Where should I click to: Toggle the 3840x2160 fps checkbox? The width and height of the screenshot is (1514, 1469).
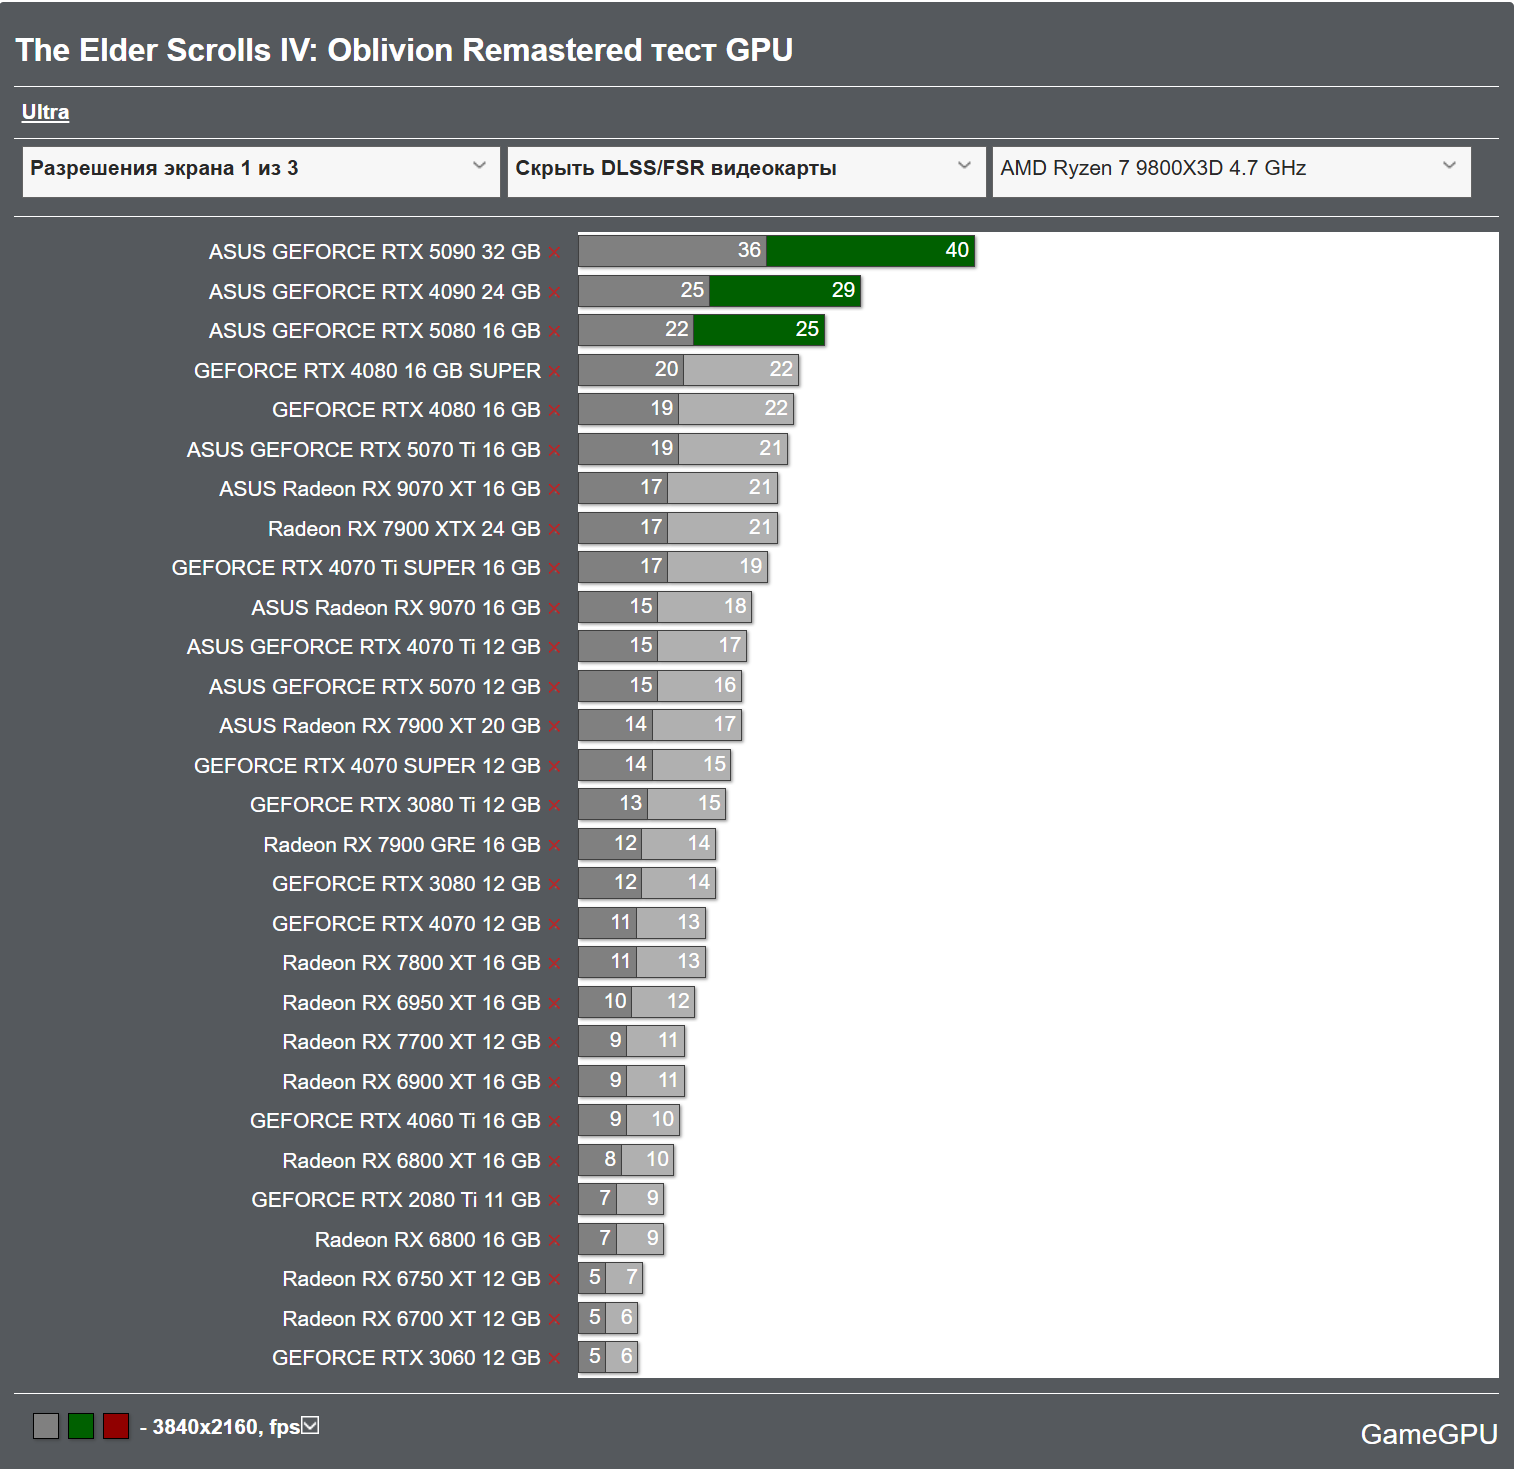click(x=310, y=1425)
